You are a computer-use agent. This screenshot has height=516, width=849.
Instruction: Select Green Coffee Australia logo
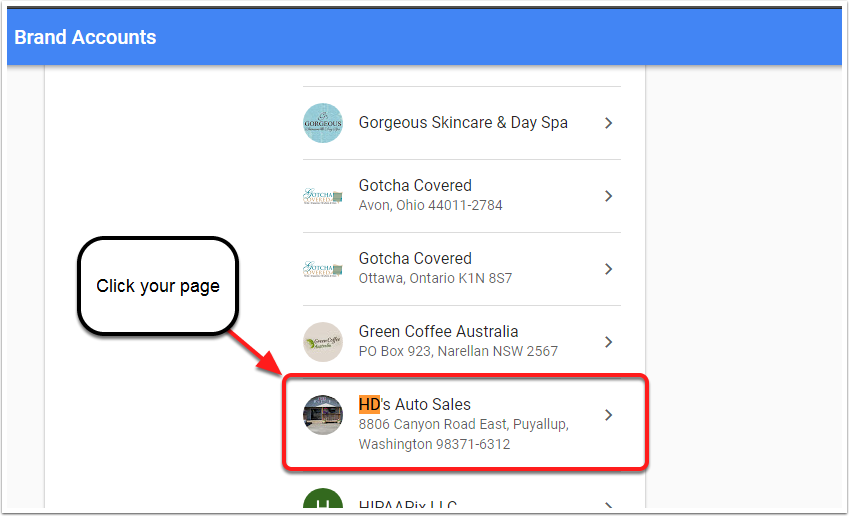[x=323, y=342]
